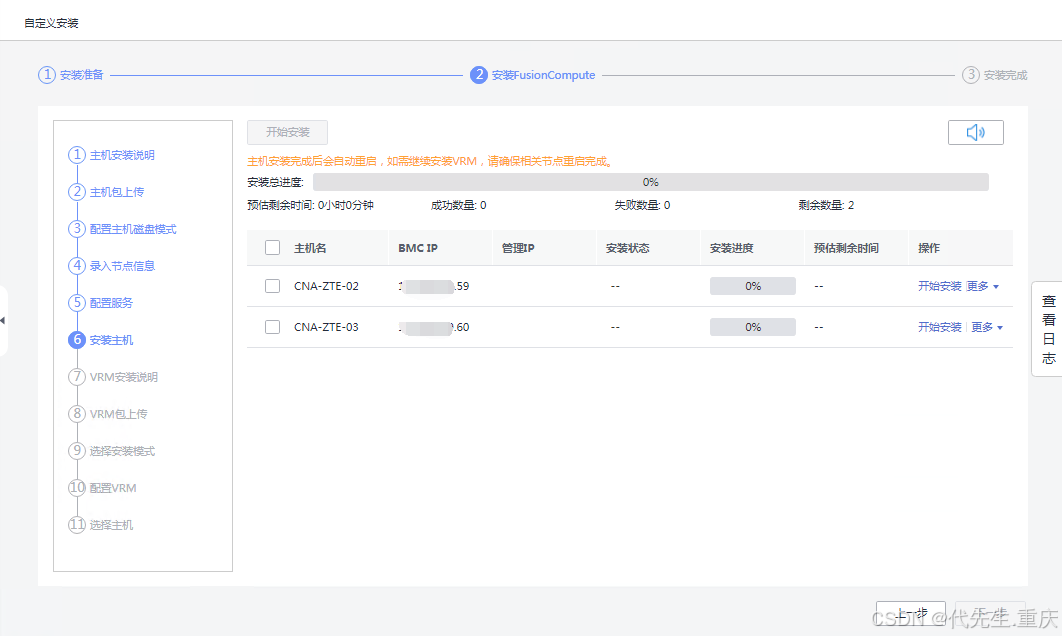Expand 更多 menu for CNA-ZTE-03
The height and width of the screenshot is (636, 1062).
[x=981, y=326]
